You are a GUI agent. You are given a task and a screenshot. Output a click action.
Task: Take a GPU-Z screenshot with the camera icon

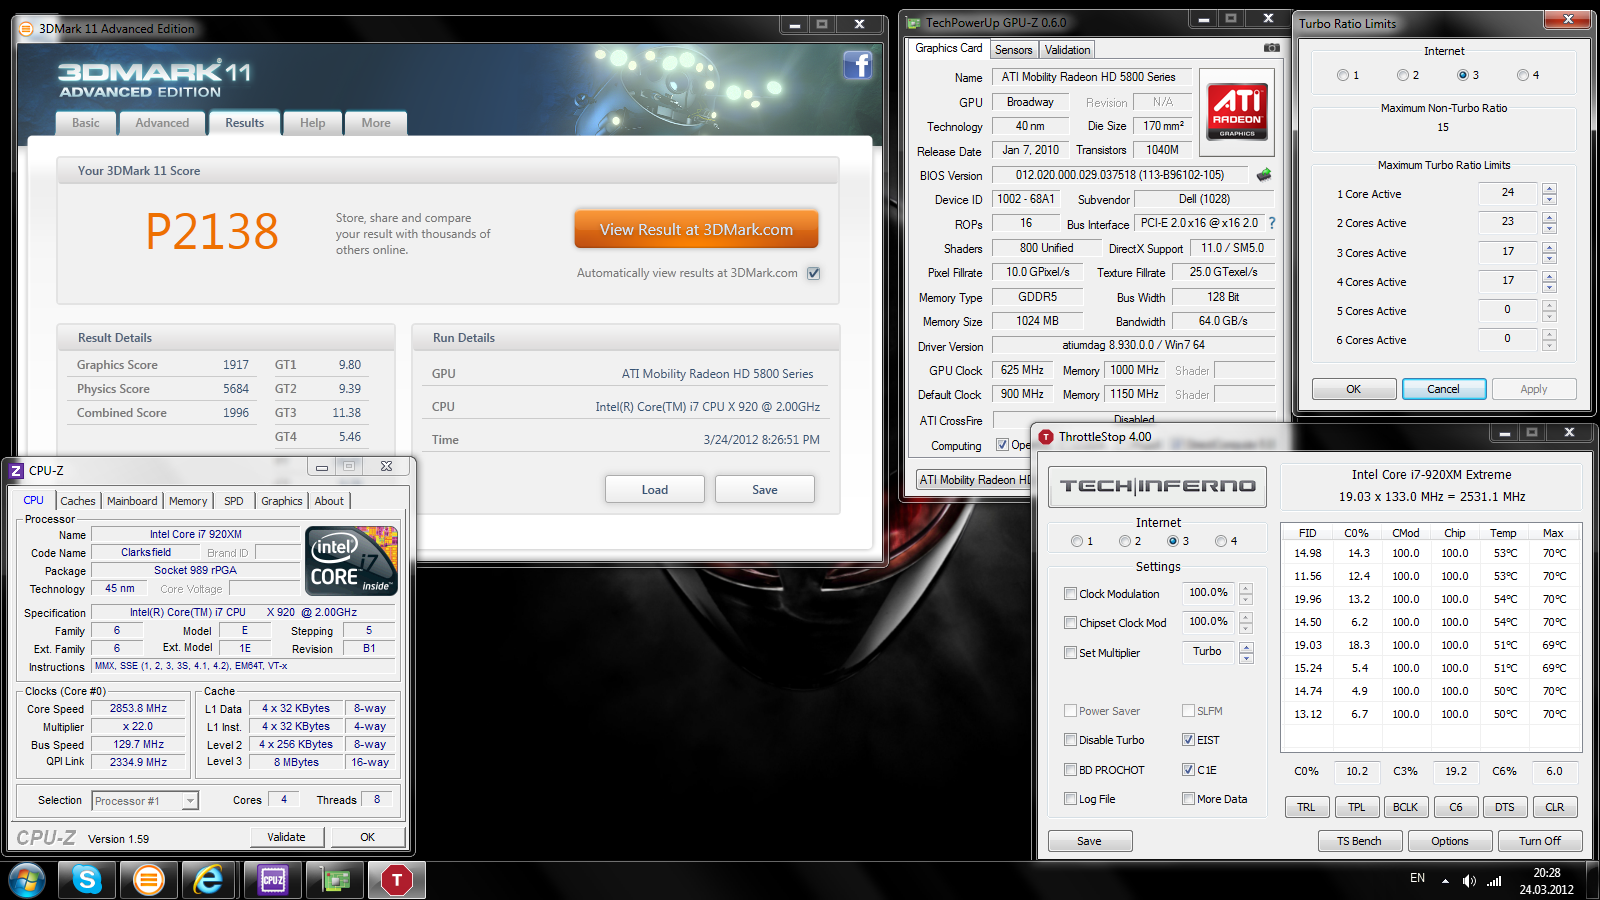tap(1271, 48)
